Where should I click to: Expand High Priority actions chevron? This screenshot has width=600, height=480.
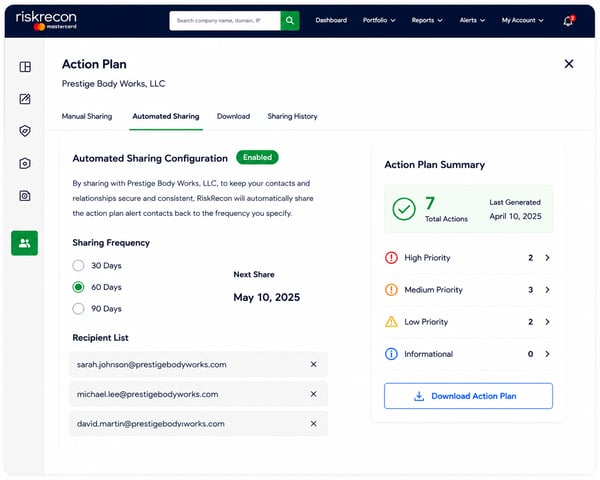point(548,258)
